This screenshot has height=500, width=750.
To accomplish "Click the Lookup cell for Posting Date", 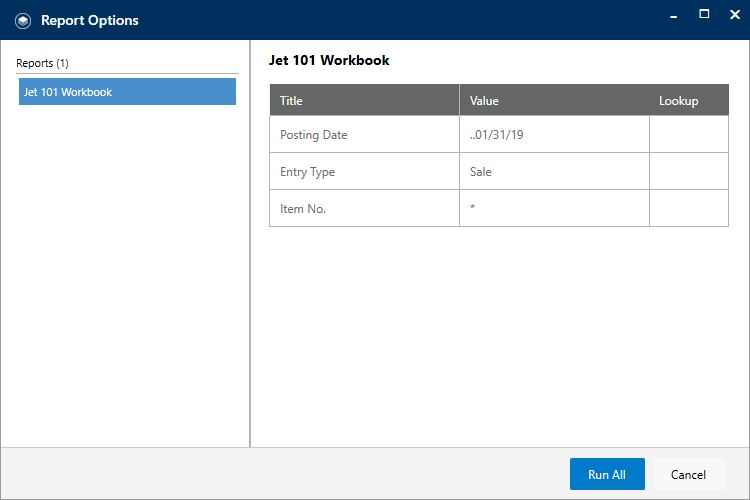I will 689,134.
